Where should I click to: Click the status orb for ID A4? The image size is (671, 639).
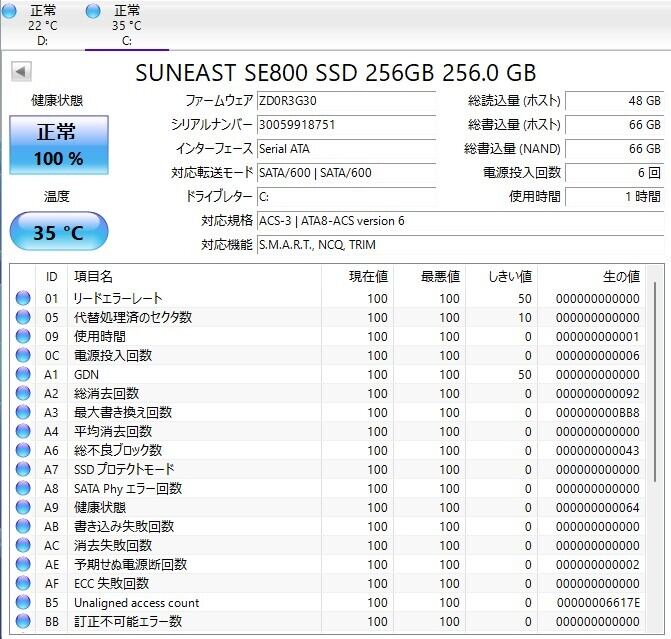tap(23, 431)
